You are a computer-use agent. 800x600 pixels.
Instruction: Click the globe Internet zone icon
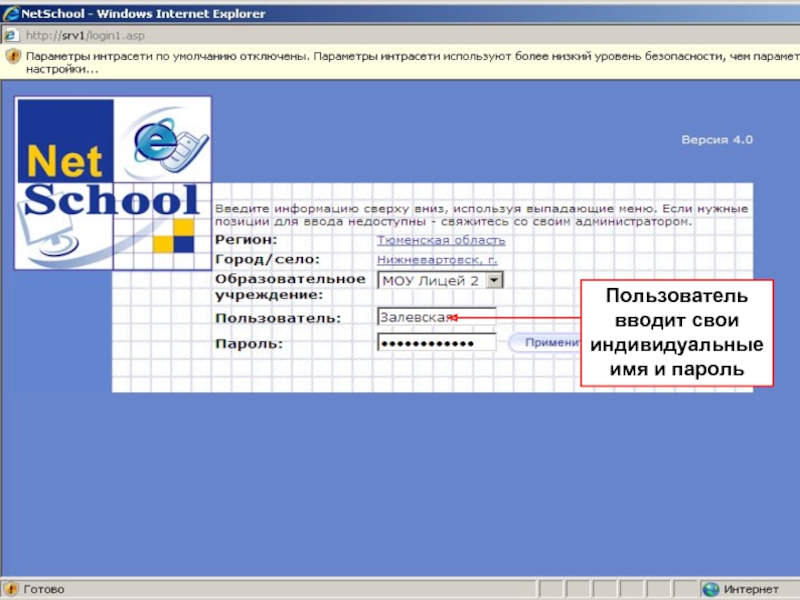(x=710, y=589)
